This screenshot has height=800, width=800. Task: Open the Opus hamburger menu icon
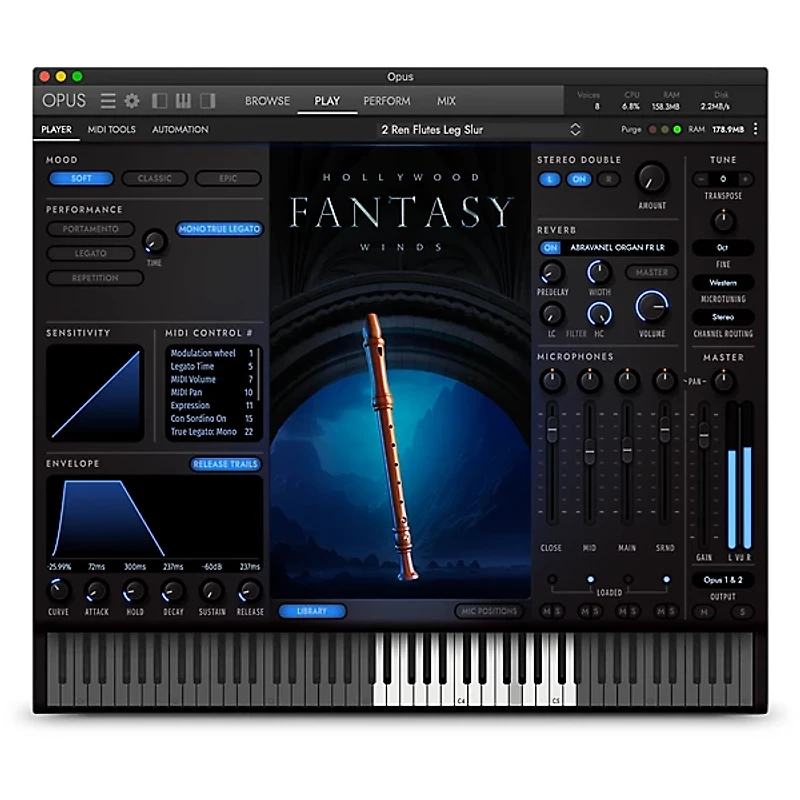coord(107,100)
